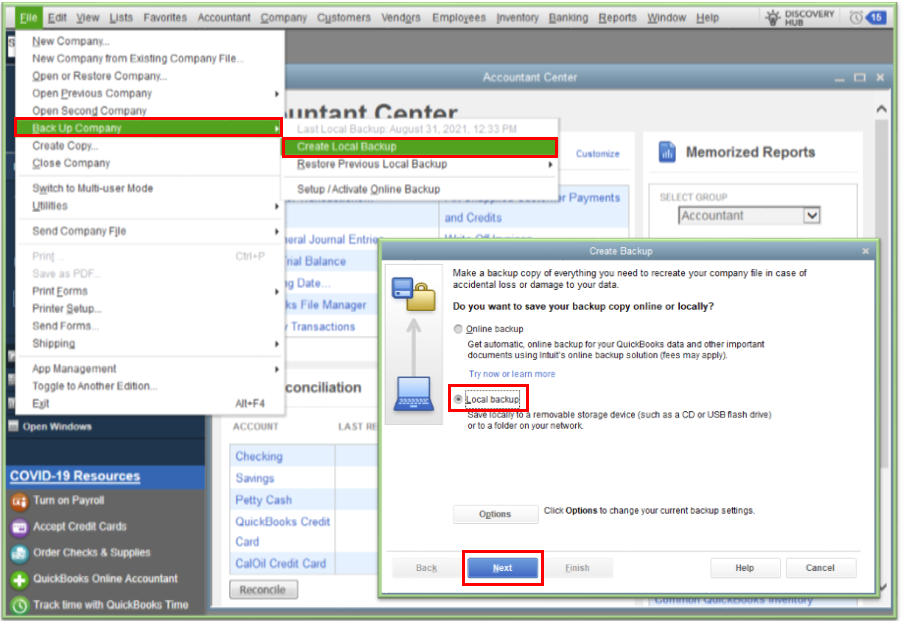The width and height of the screenshot is (901, 621).
Task: Choose Toggle to Another Edition
Action: point(95,386)
